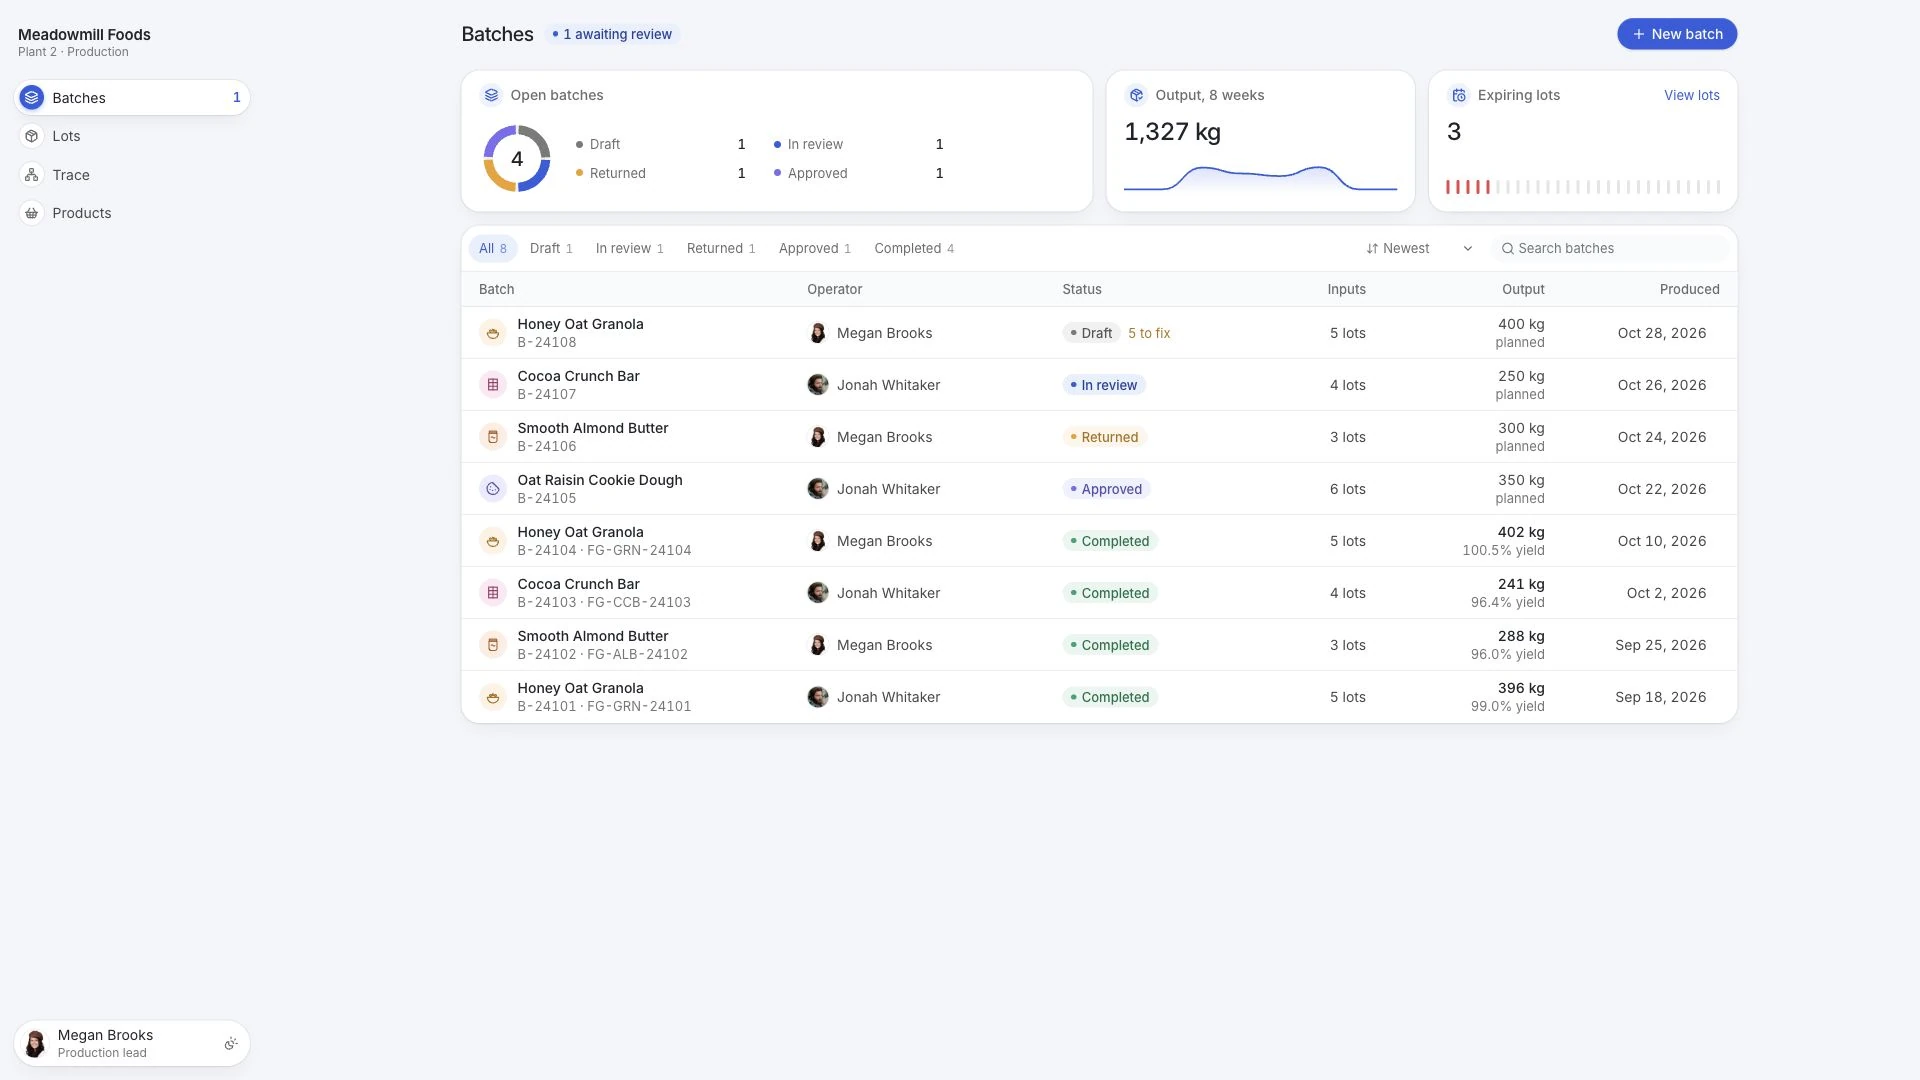Viewport: 1920px width, 1080px height.
Task: Click the '402 kg' output value
Action: (1520, 532)
